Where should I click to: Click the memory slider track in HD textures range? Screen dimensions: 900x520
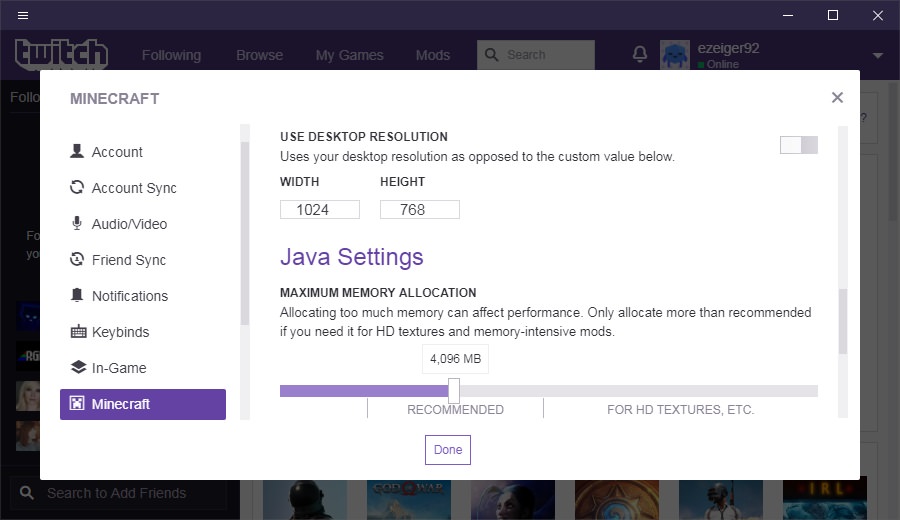[680, 391]
